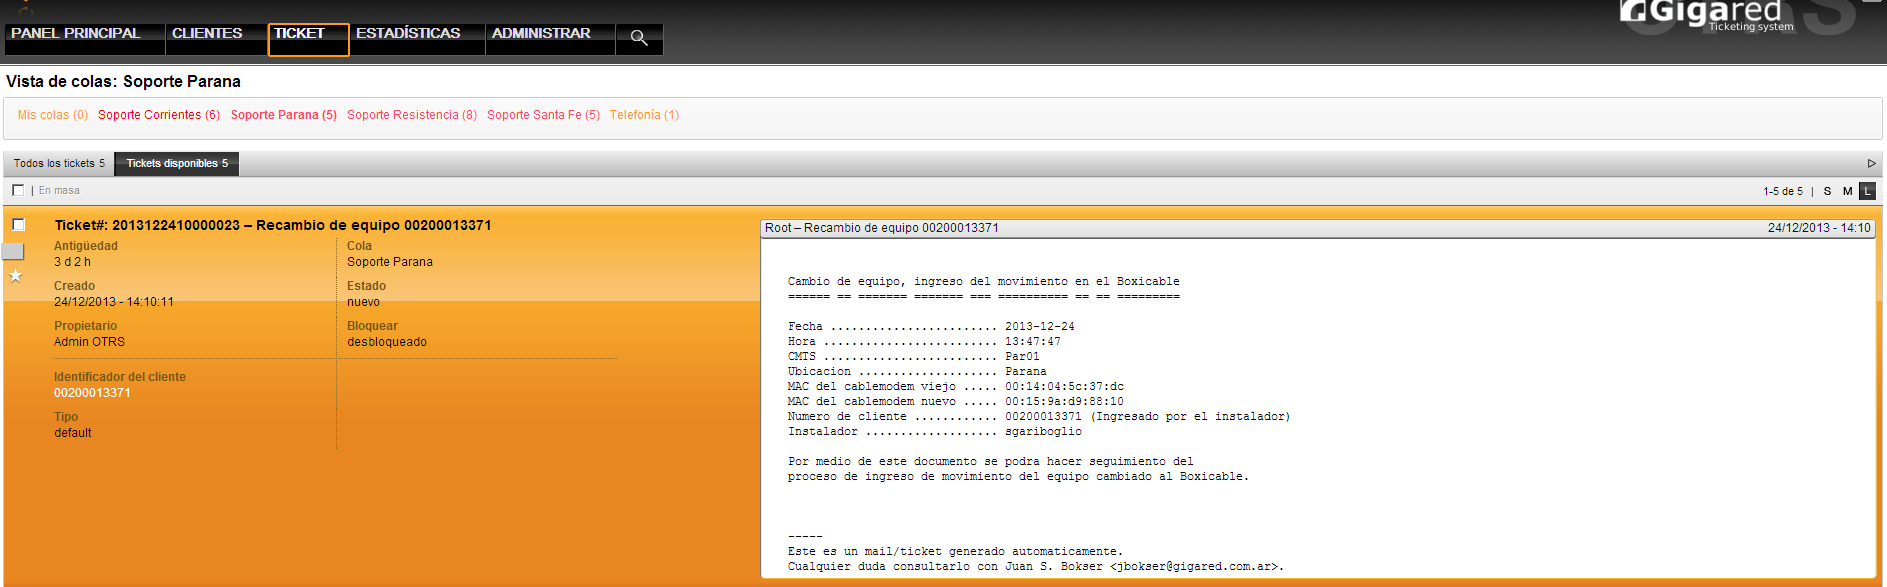Tick the select-all tickets checkbox
This screenshot has width=1887, height=587.
click(x=18, y=190)
